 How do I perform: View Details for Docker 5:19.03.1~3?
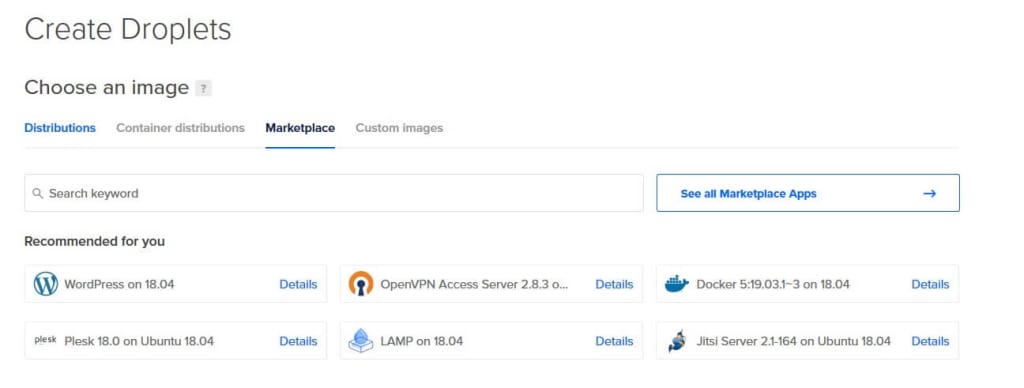(931, 284)
